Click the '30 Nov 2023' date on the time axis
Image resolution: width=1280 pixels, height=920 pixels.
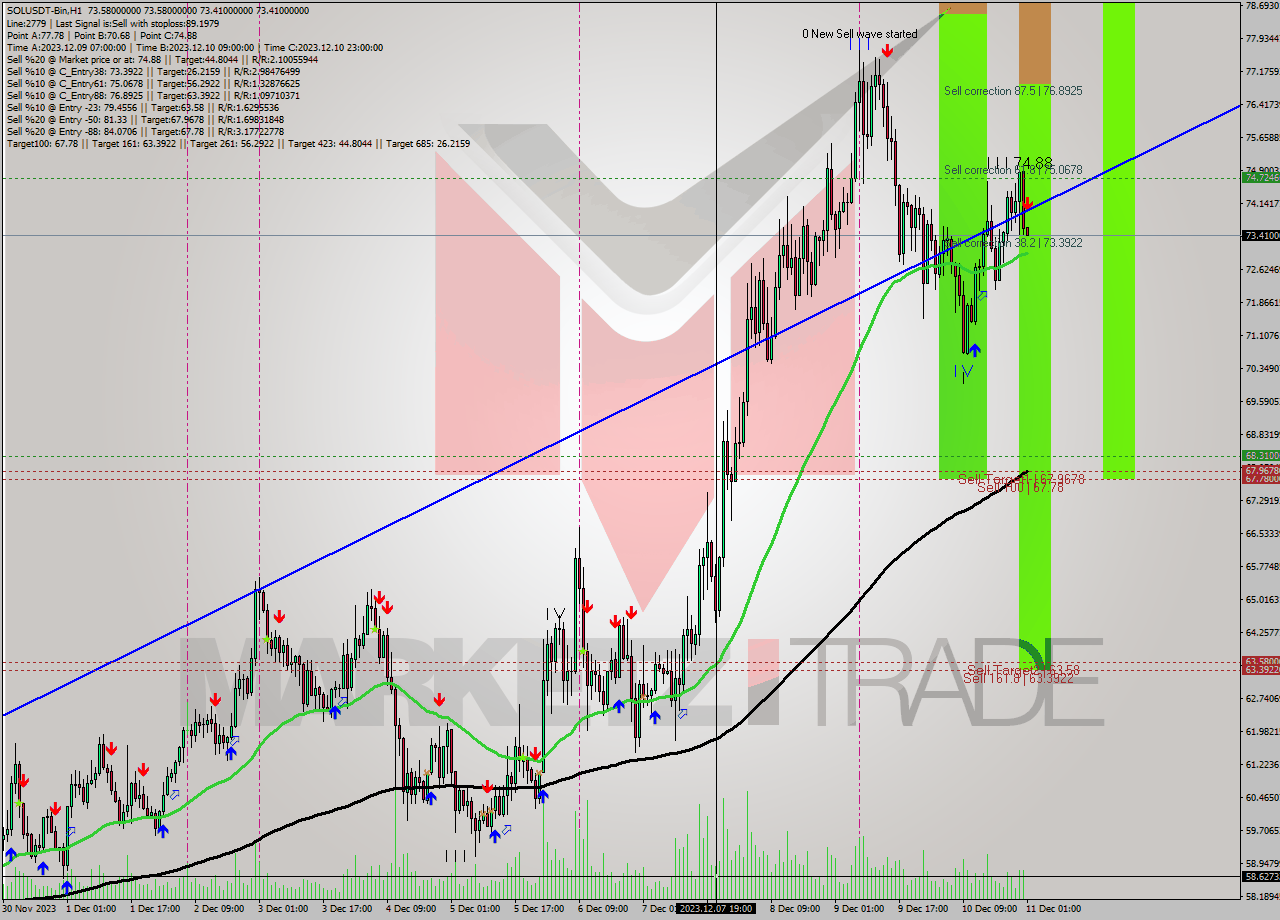tap(29, 909)
